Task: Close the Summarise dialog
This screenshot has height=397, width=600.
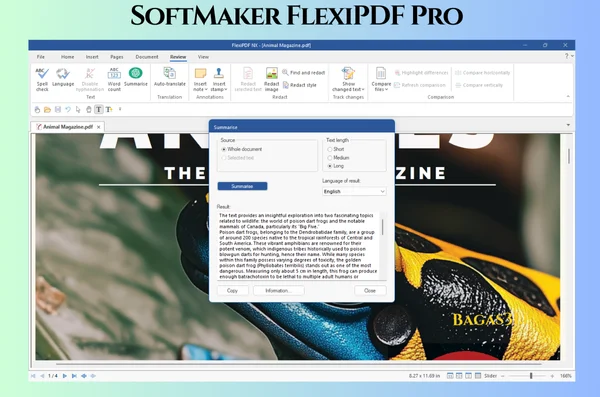Action: coord(370,291)
